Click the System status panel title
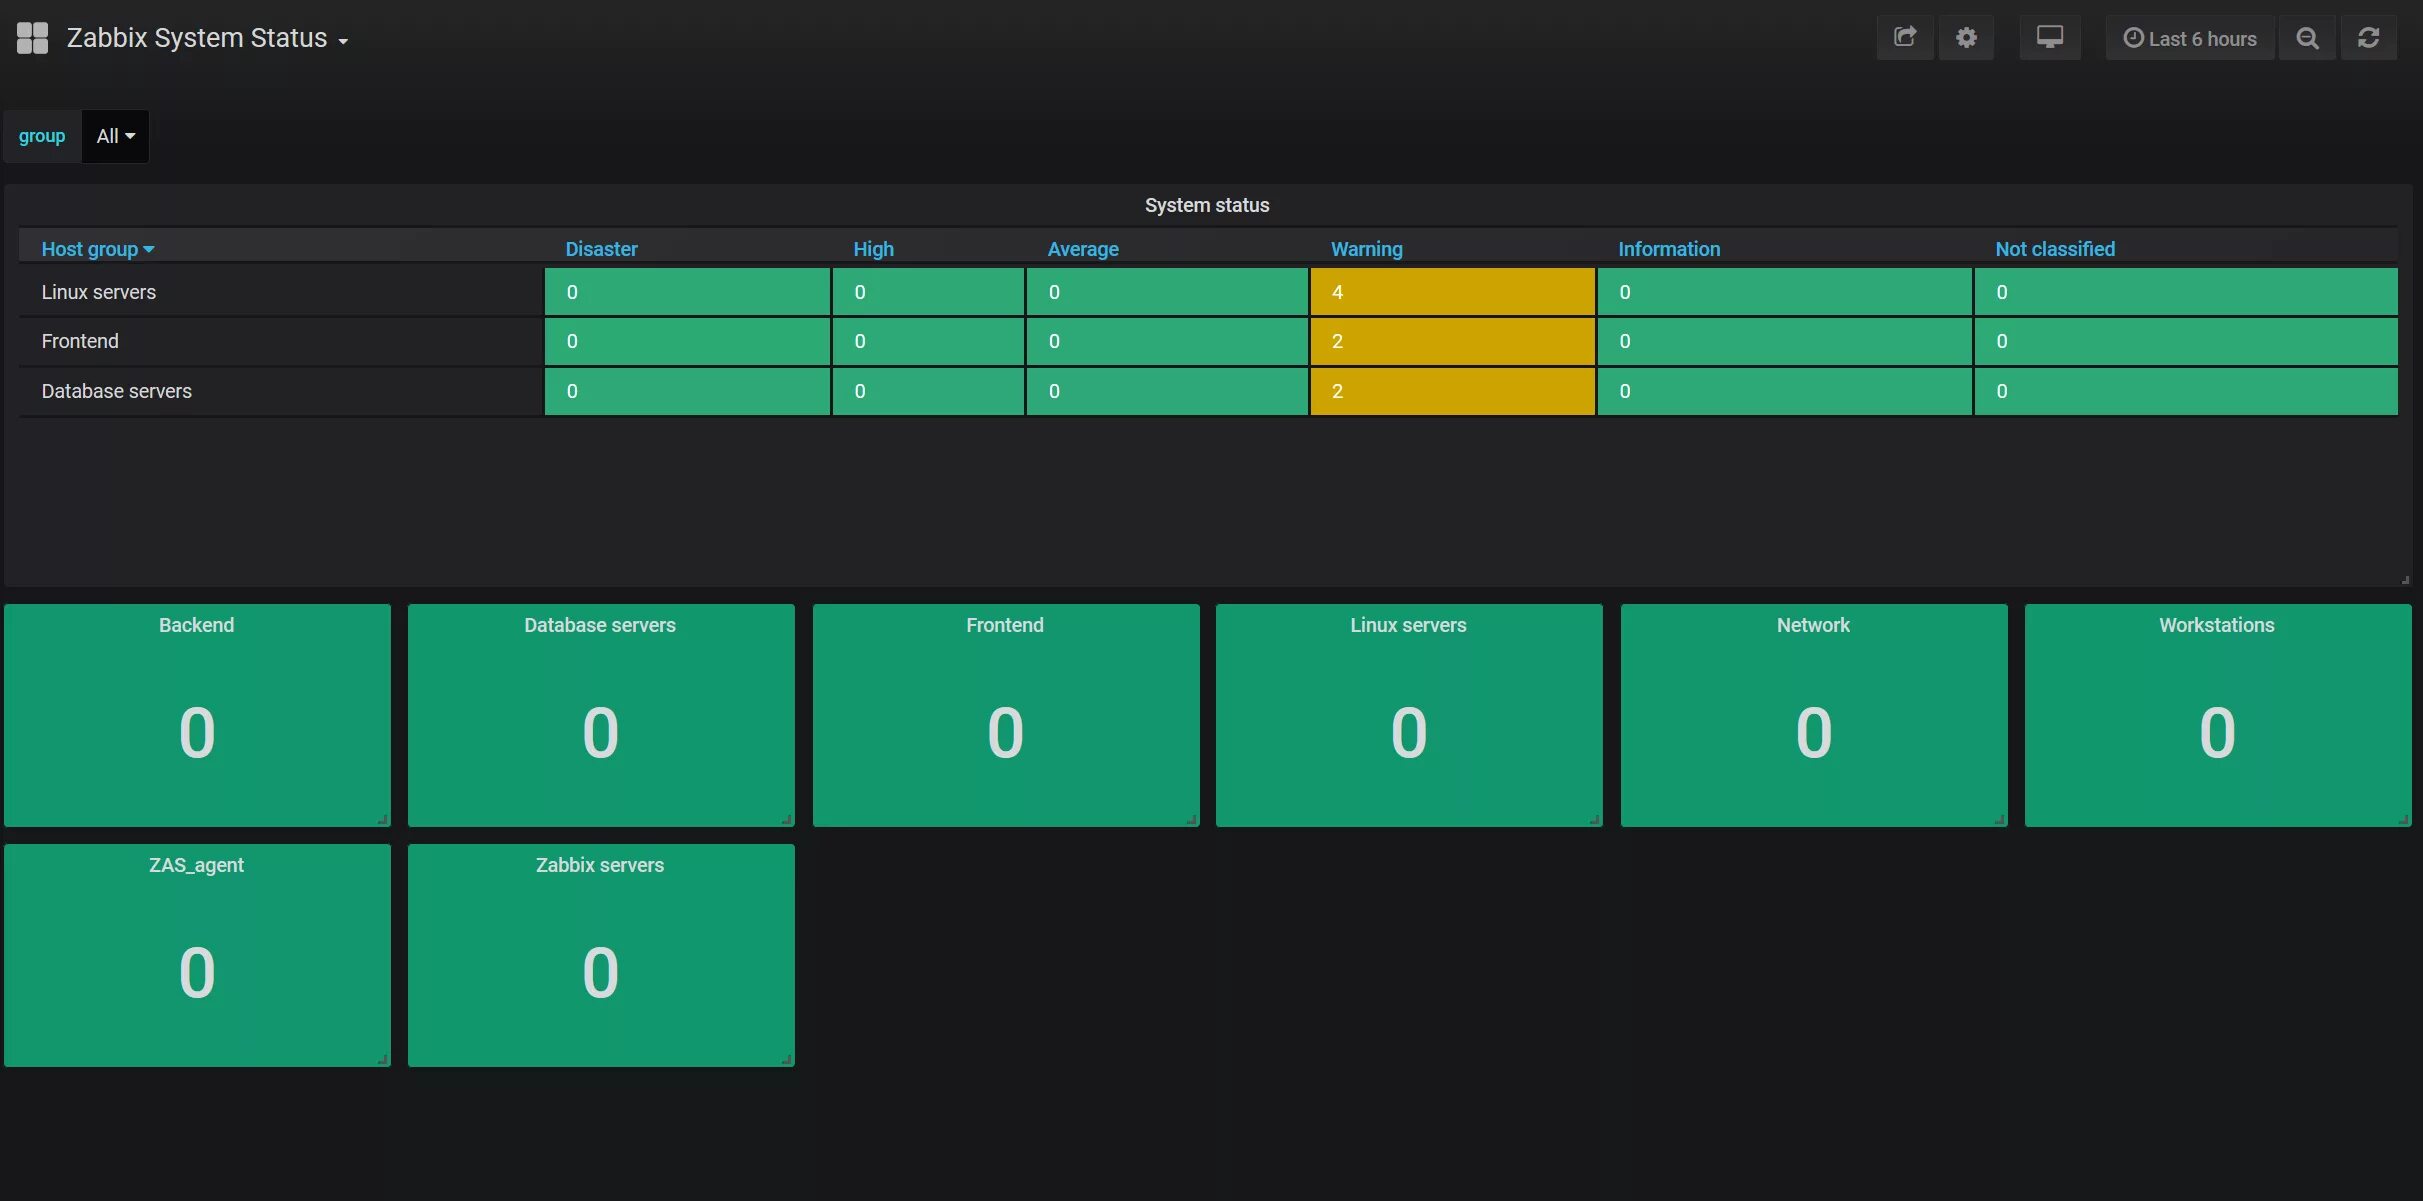 (x=1206, y=205)
